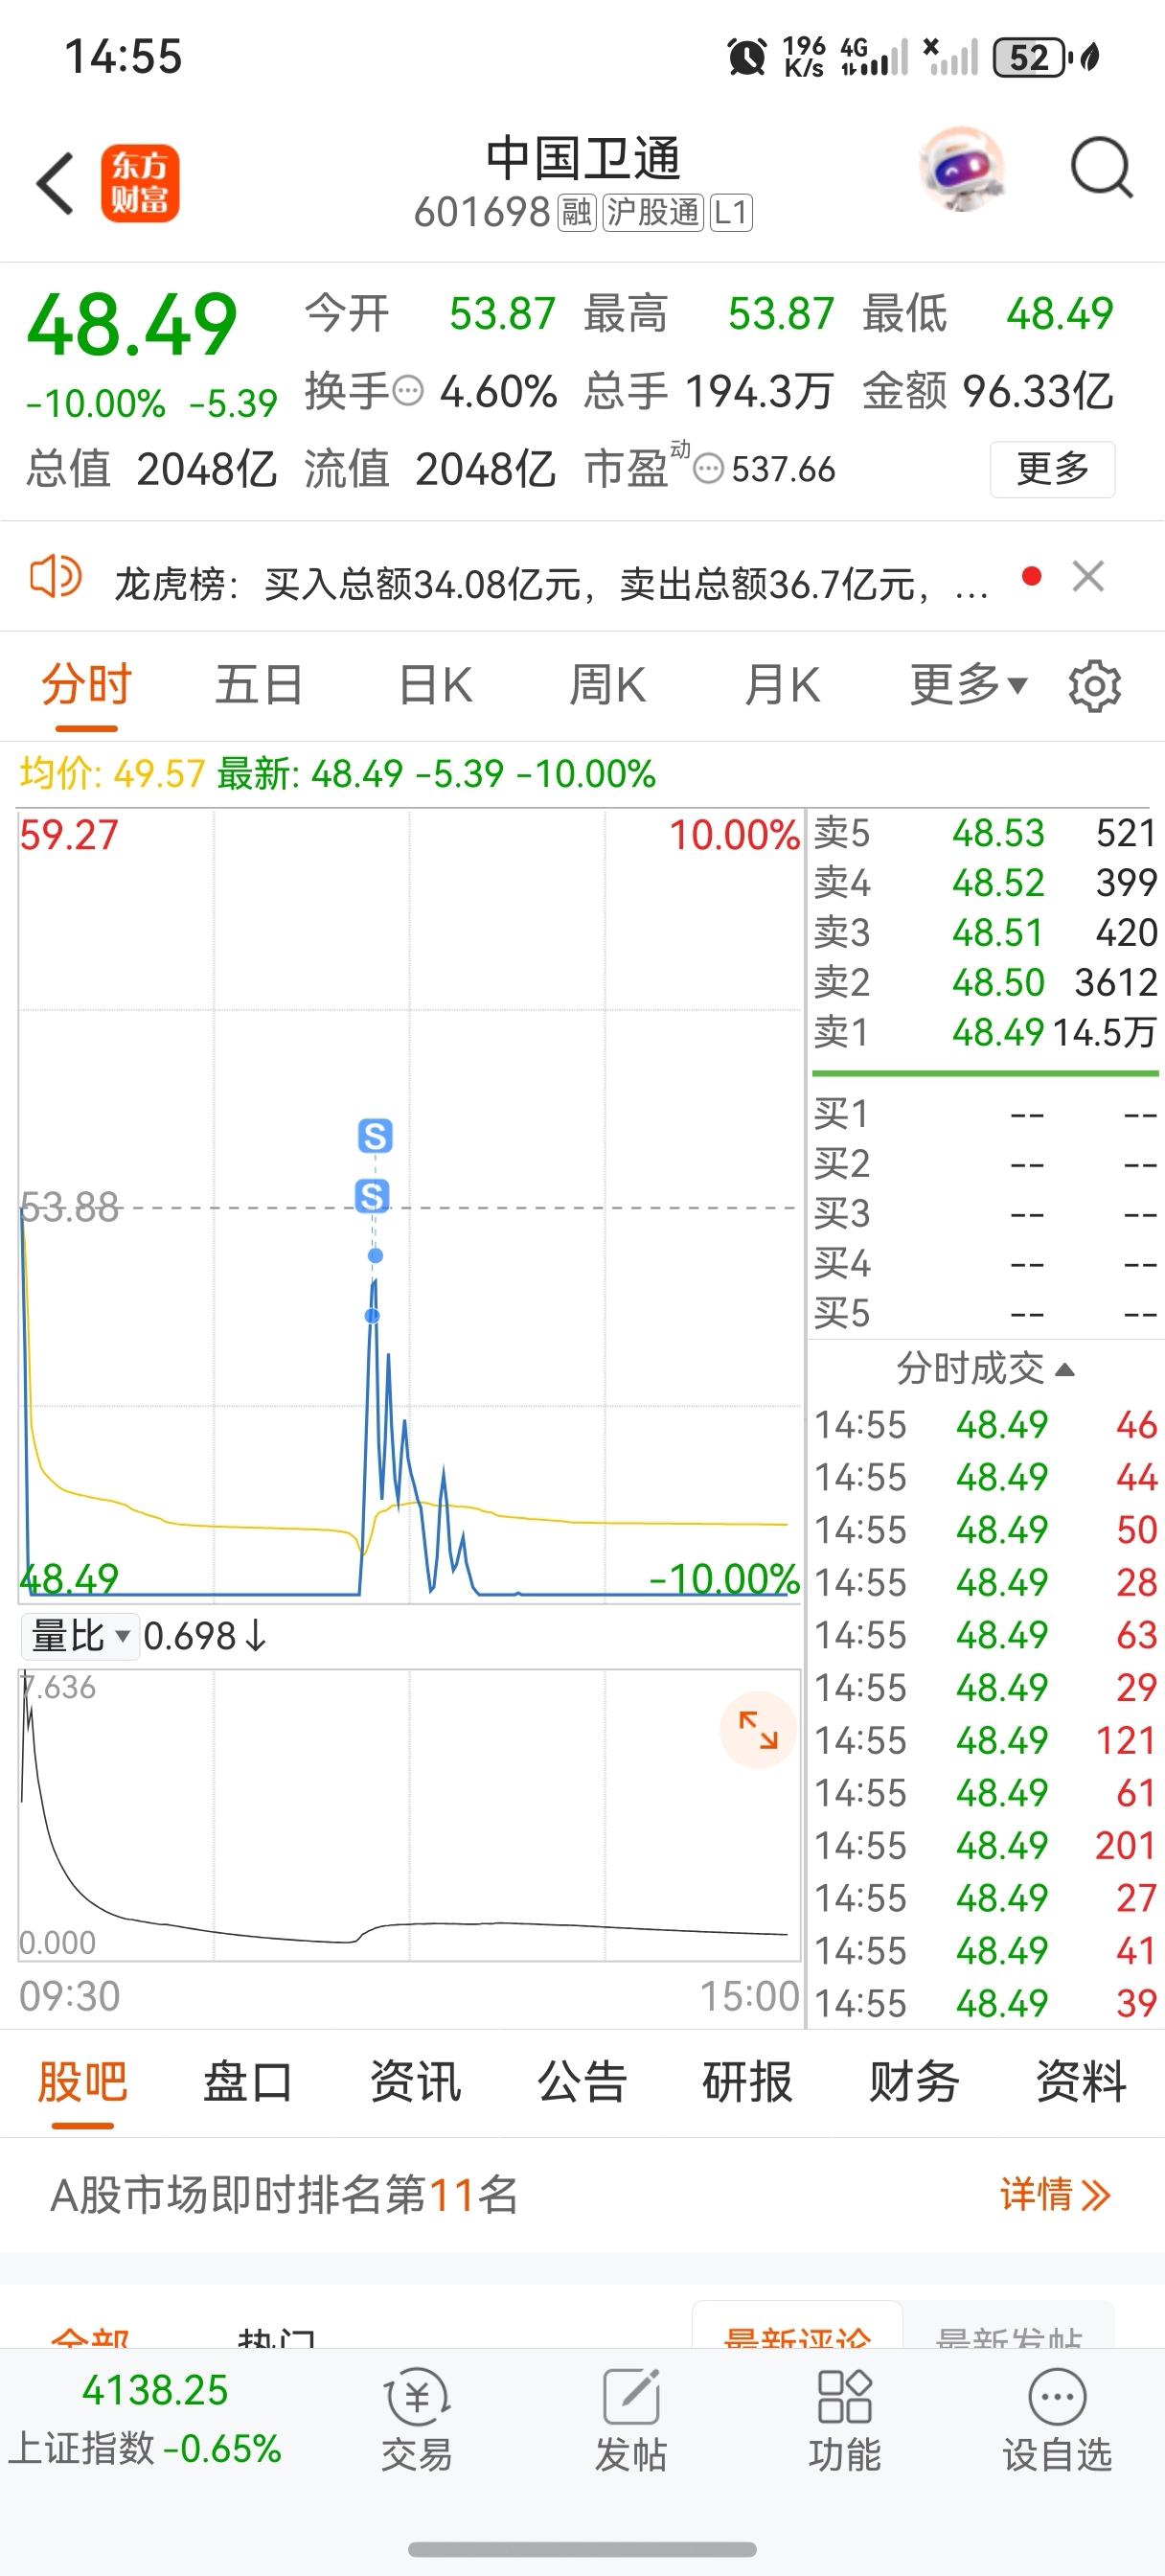Image resolution: width=1165 pixels, height=2576 pixels.
Task: Open the robot assistant avatar
Action: [961, 168]
